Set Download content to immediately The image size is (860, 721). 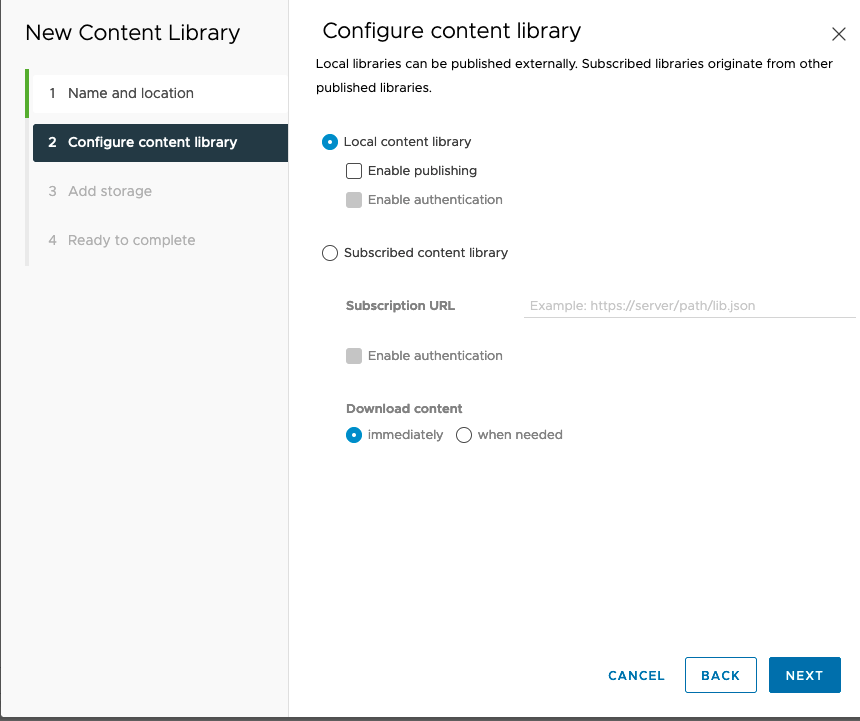(x=354, y=435)
